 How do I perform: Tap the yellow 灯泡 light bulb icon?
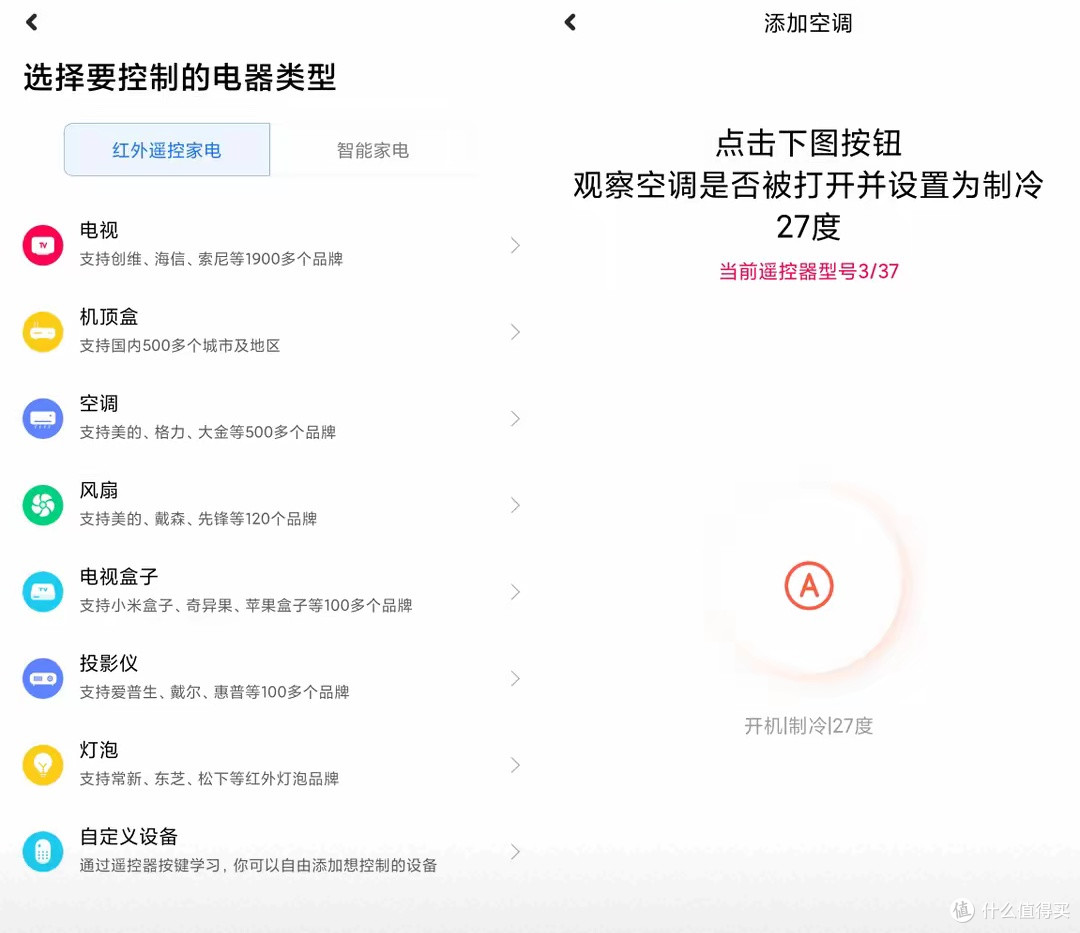(43, 765)
